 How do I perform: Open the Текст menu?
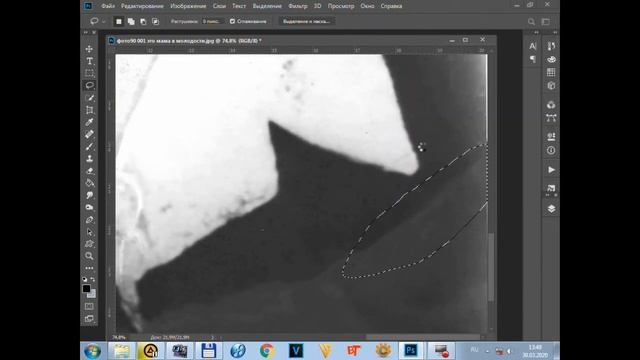tap(239, 6)
